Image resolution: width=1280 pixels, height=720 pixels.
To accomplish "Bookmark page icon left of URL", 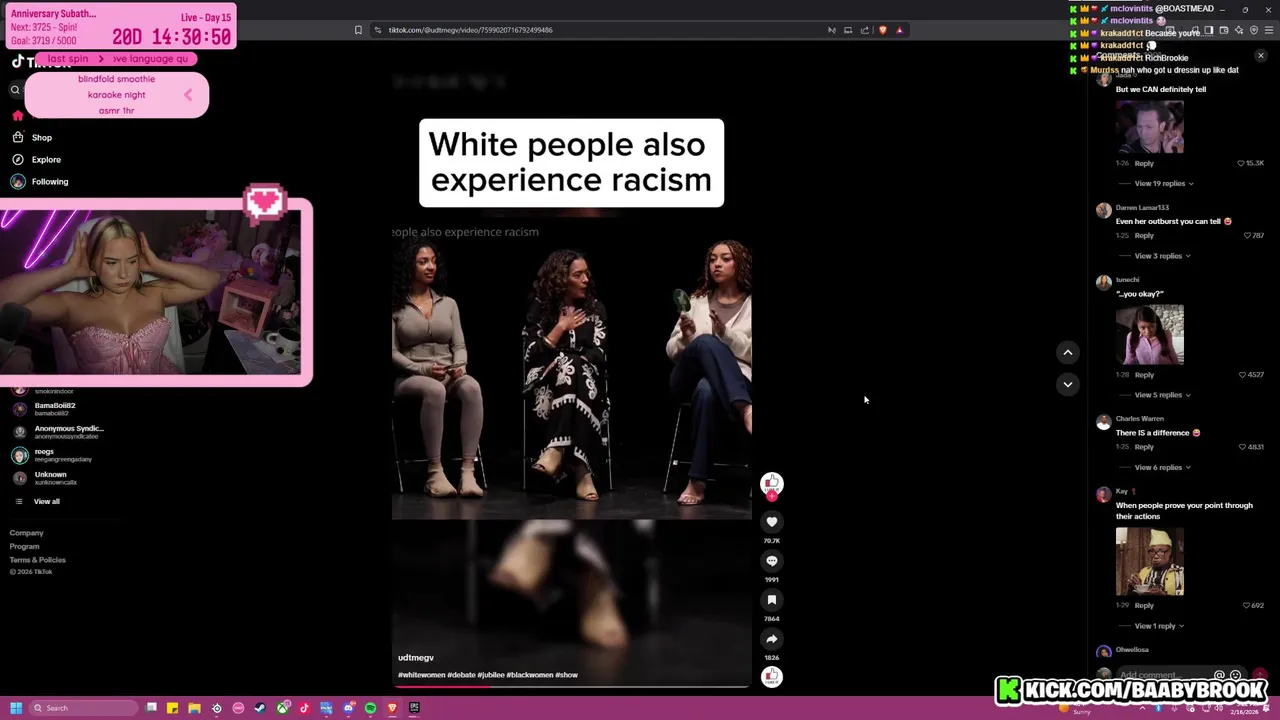I will point(358,30).
